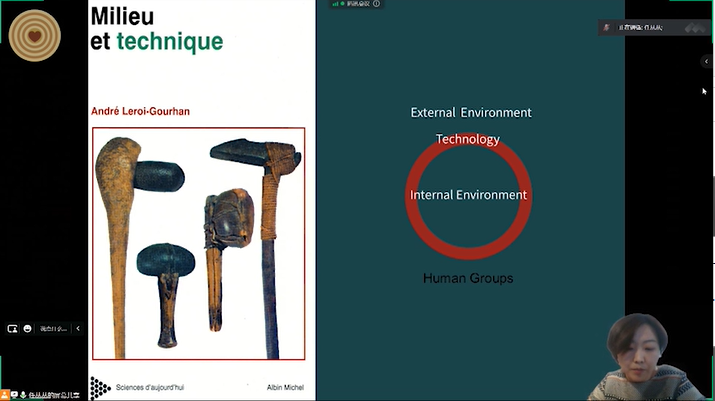Click the tools photograph on book cover

[x=198, y=244]
